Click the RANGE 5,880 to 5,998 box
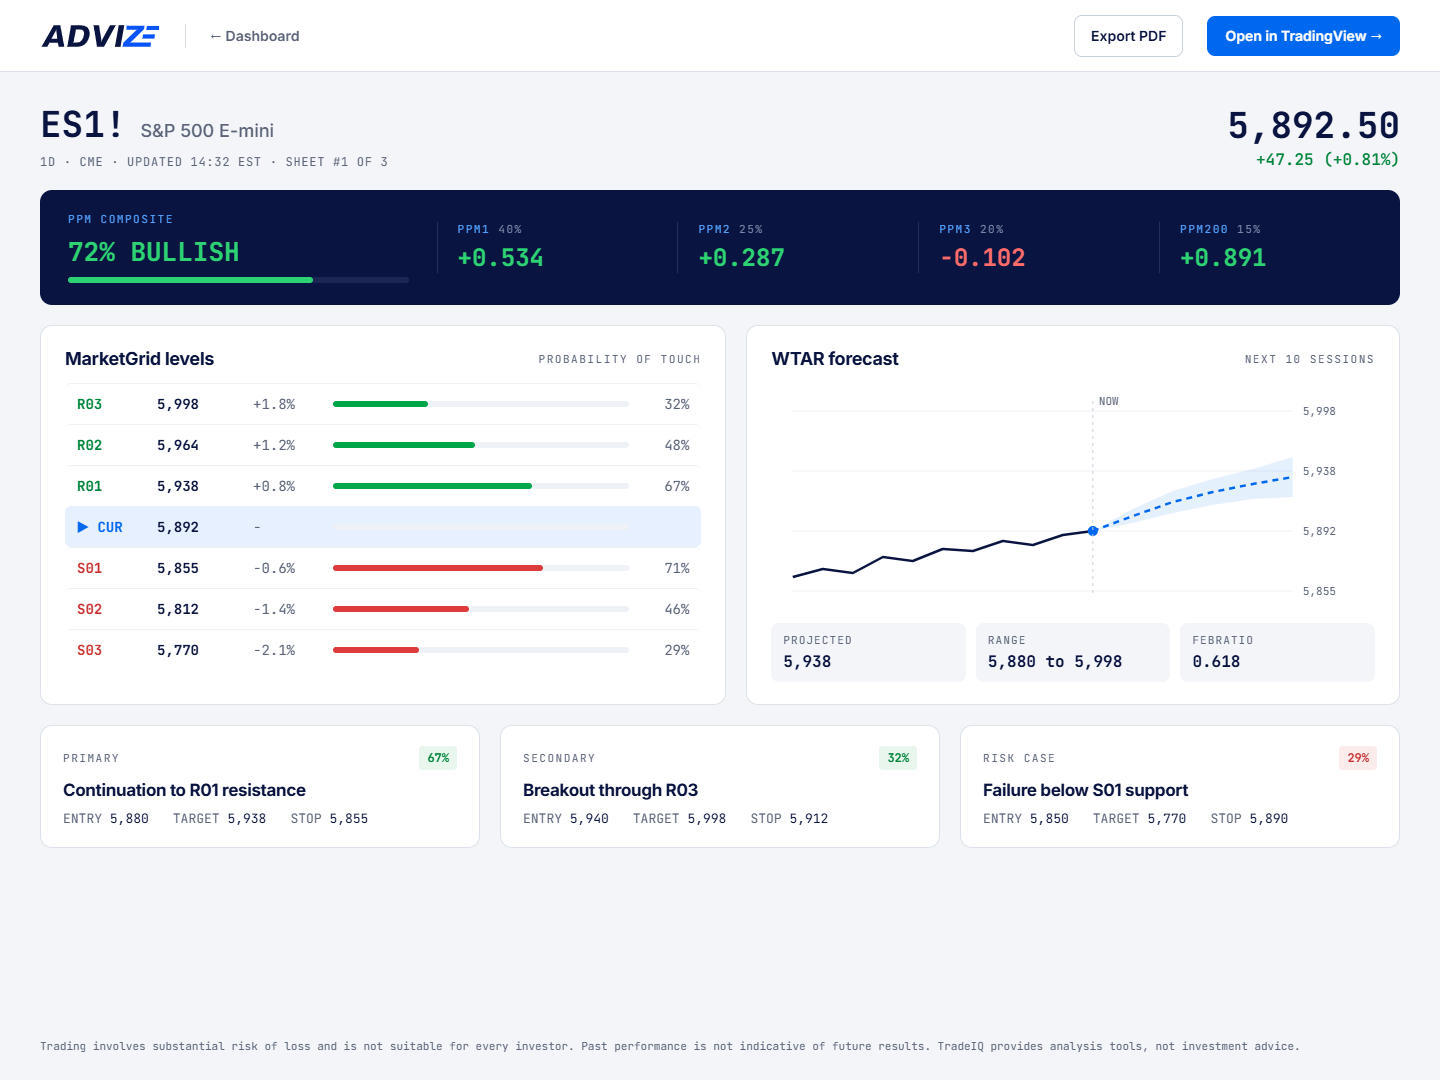The image size is (1440, 1080). [x=1072, y=652]
